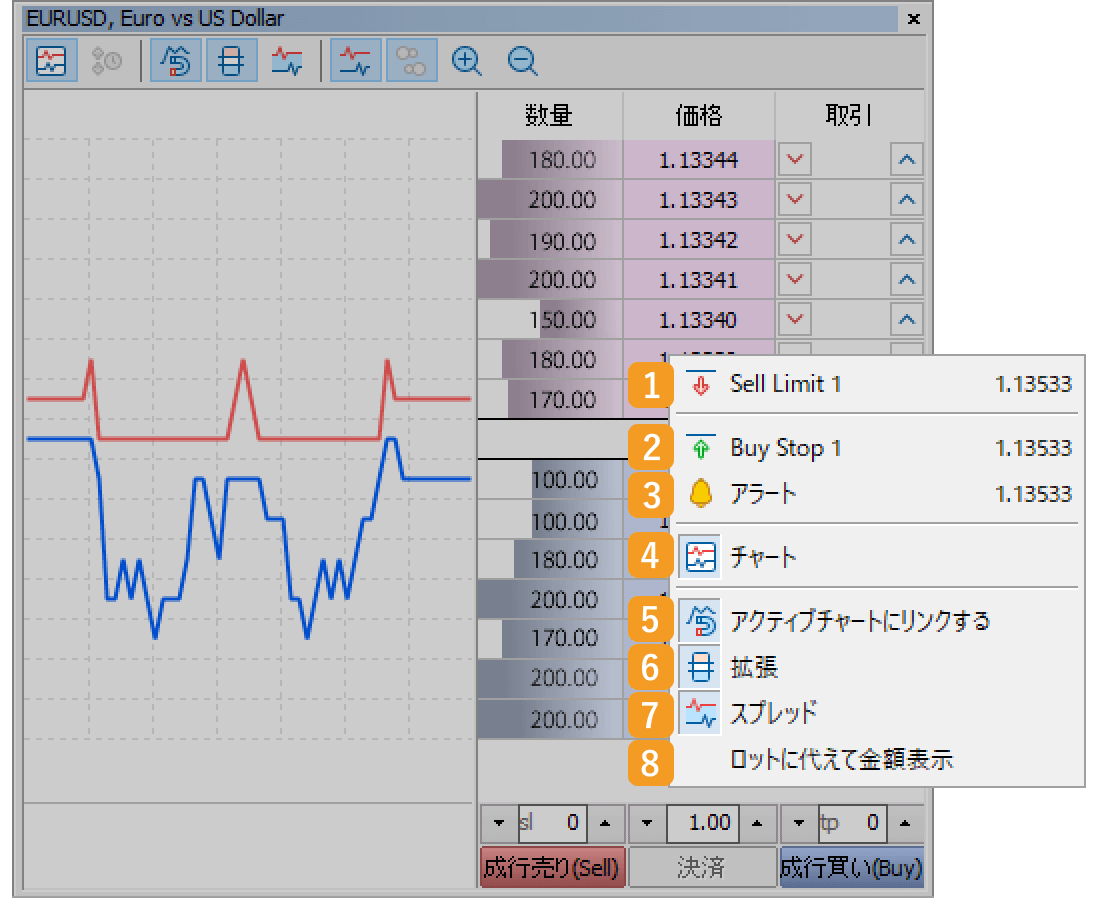Click the buy arrow at price 1.13344
1100x898 pixels.
coord(906,159)
